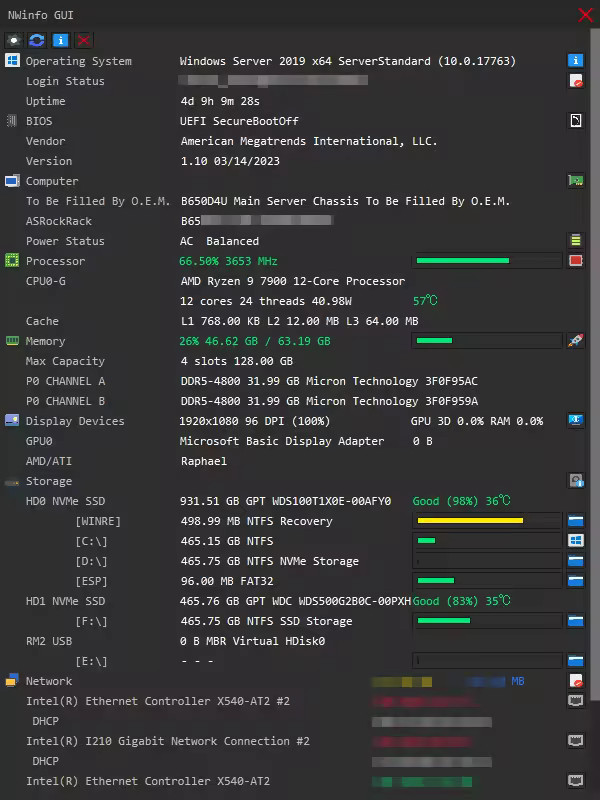Click the display icon on Display Devices row
The width and height of the screenshot is (600, 800).
(575, 421)
